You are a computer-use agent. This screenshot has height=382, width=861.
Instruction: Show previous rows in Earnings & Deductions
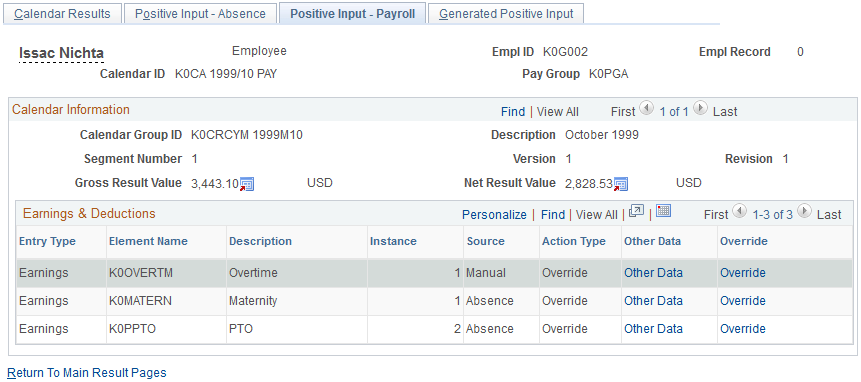pos(740,211)
